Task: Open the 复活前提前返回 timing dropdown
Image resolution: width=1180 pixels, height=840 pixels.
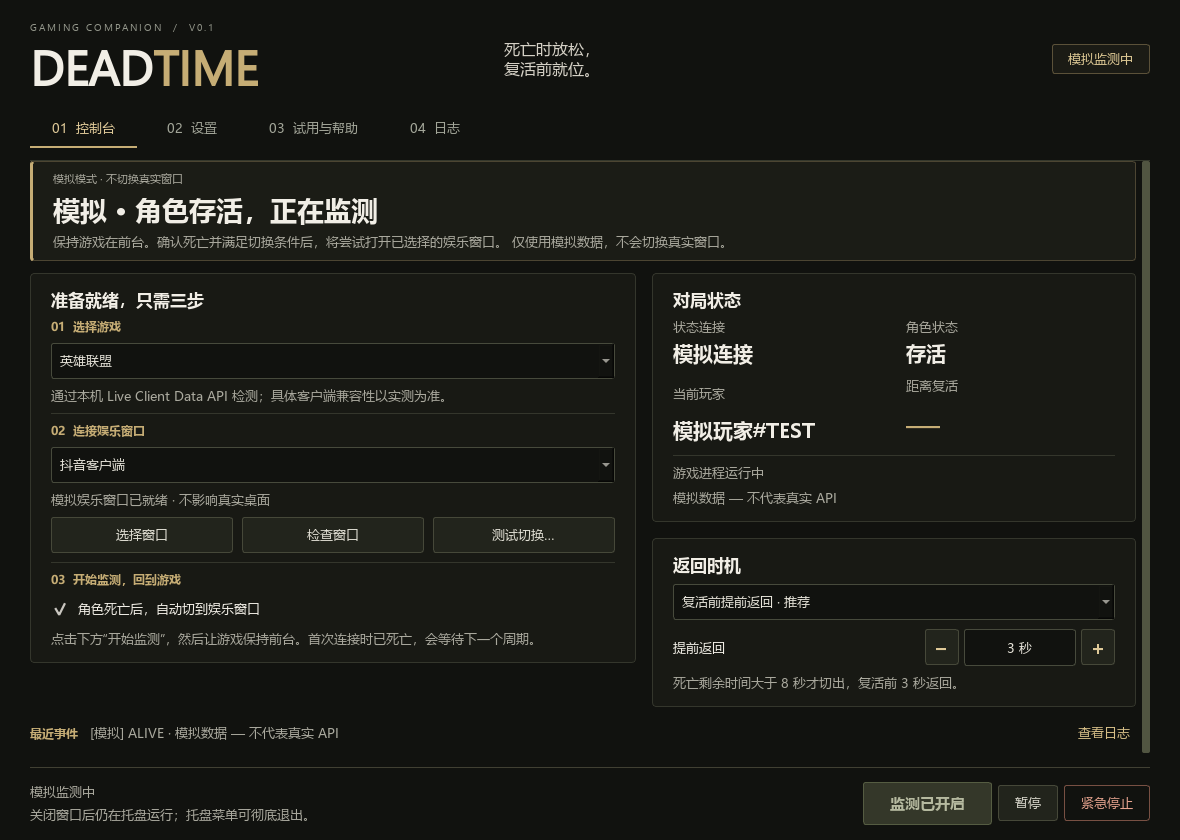Action: click(893, 601)
